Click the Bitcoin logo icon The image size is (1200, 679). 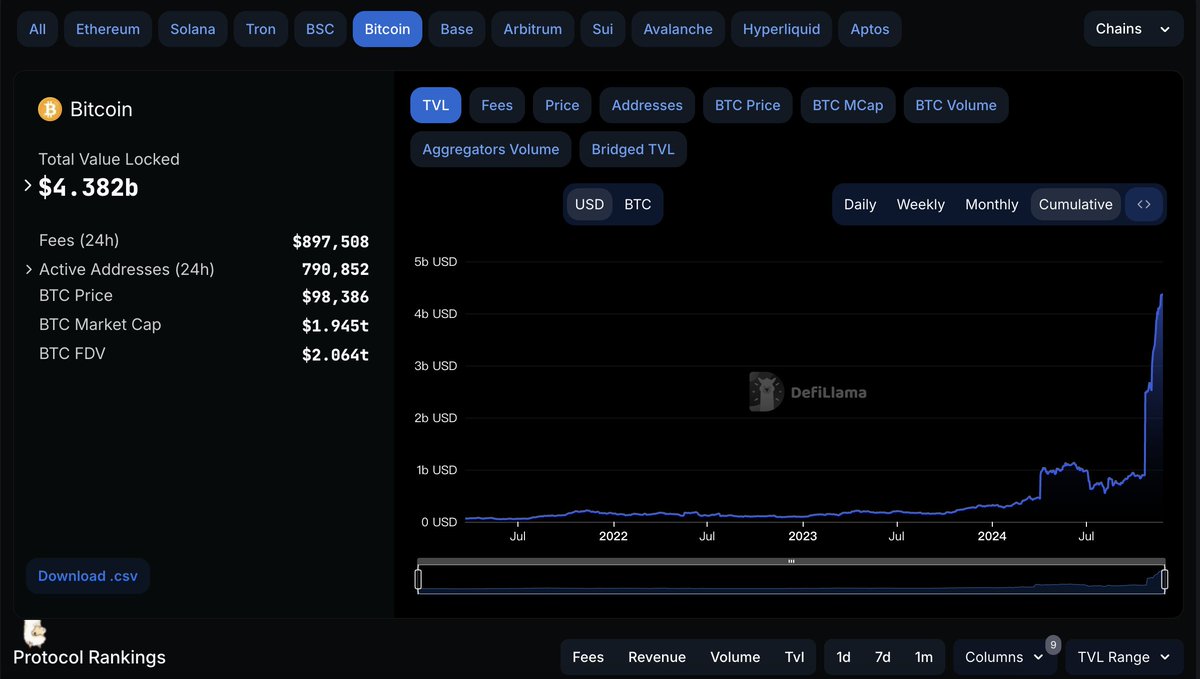click(50, 109)
